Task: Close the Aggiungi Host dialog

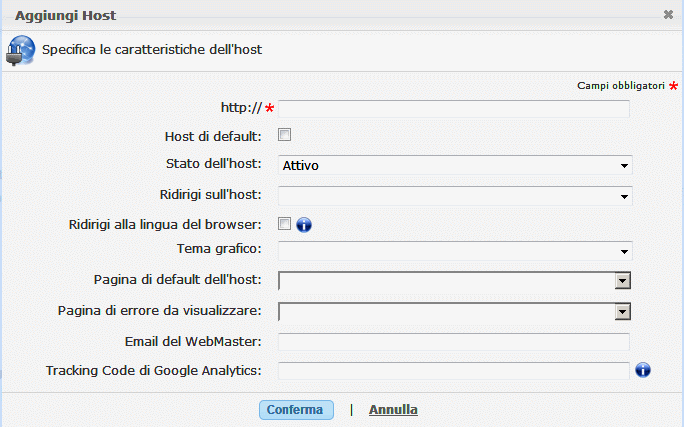Action: pyautogui.click(x=668, y=15)
